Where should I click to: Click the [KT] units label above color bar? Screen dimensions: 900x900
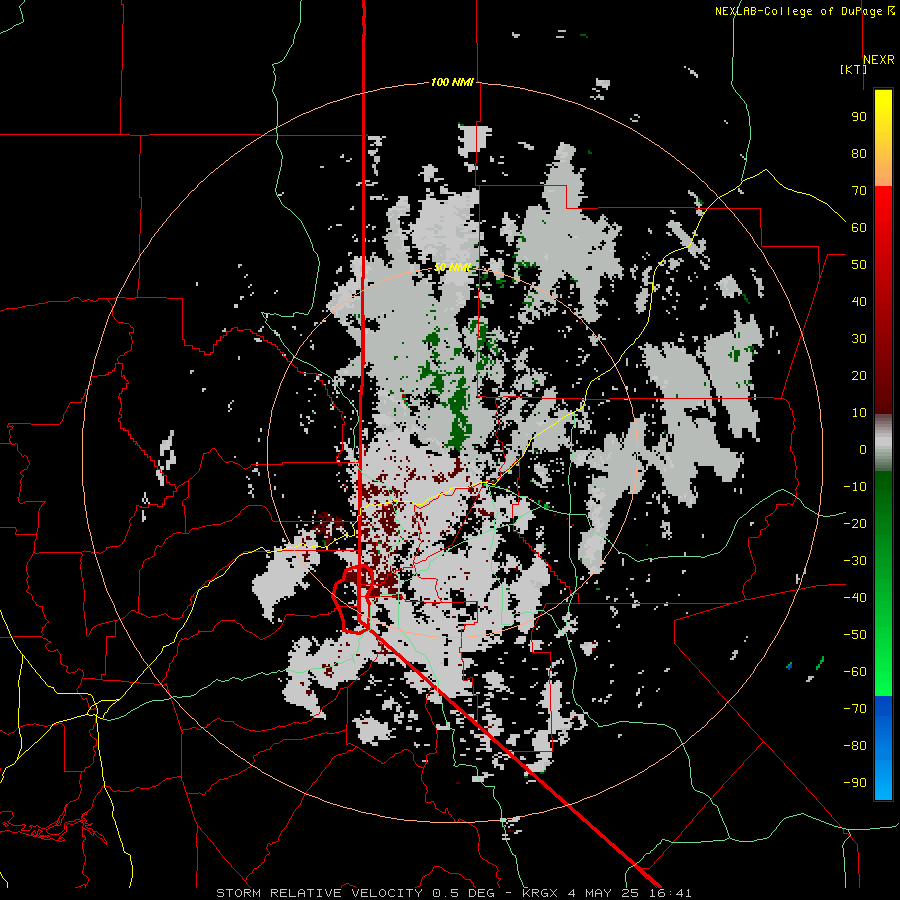click(x=853, y=69)
